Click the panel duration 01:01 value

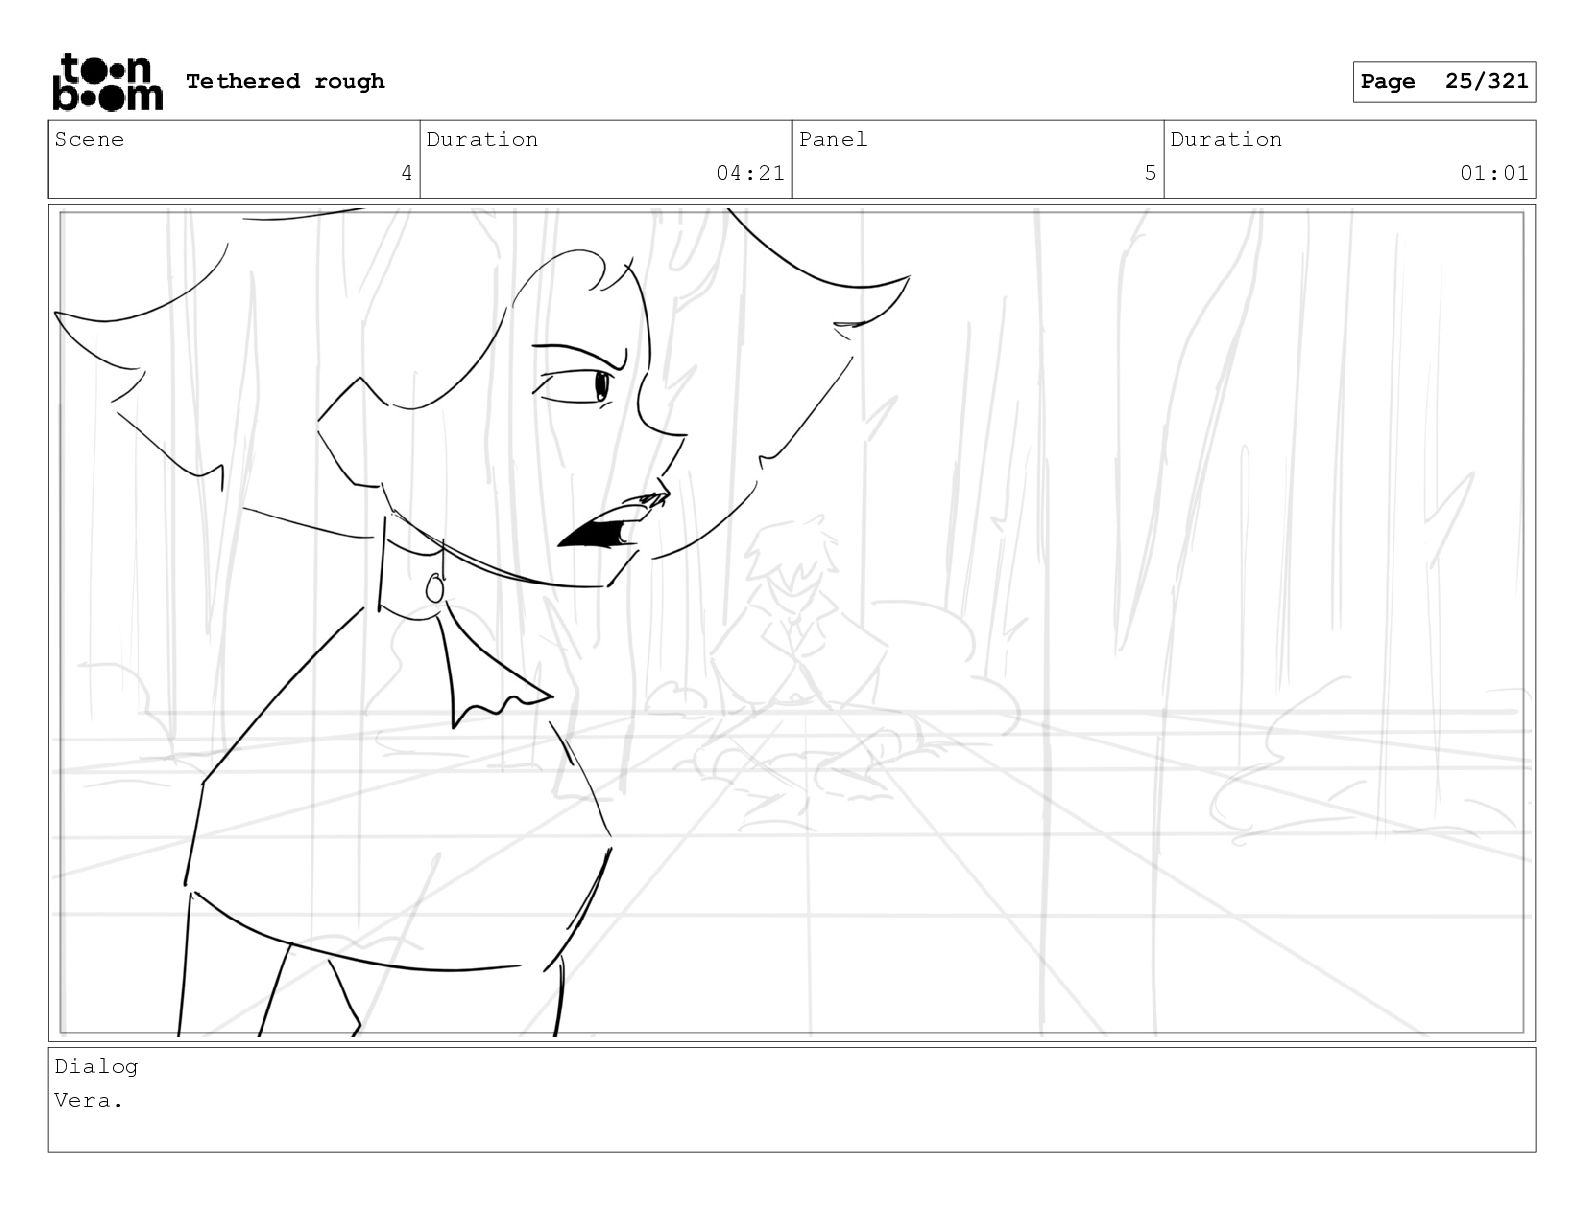point(1494,174)
